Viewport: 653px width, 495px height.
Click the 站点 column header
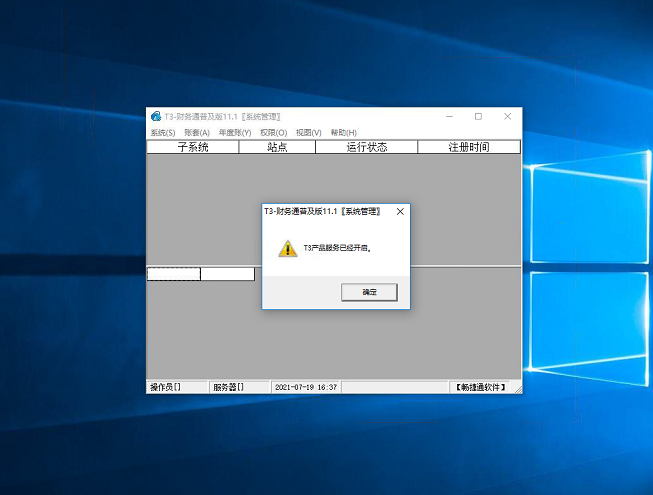coord(277,147)
